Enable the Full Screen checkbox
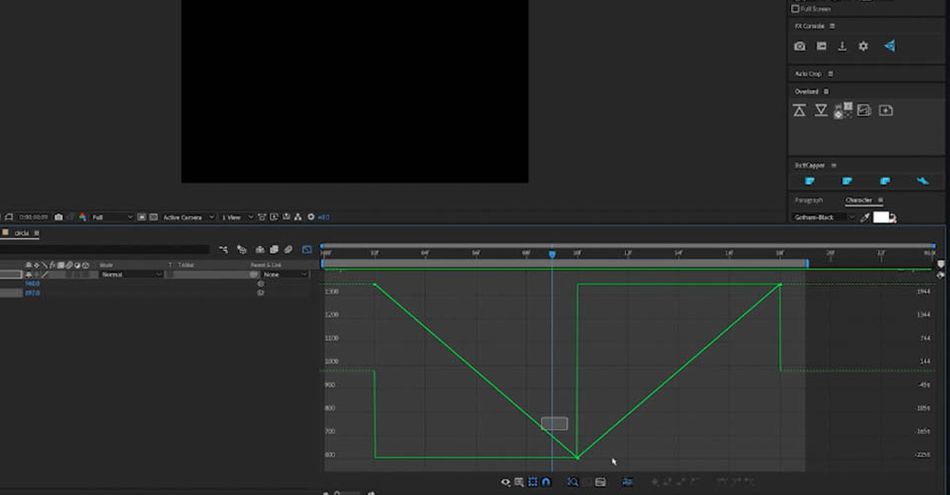The width and height of the screenshot is (950, 495). tap(795, 8)
